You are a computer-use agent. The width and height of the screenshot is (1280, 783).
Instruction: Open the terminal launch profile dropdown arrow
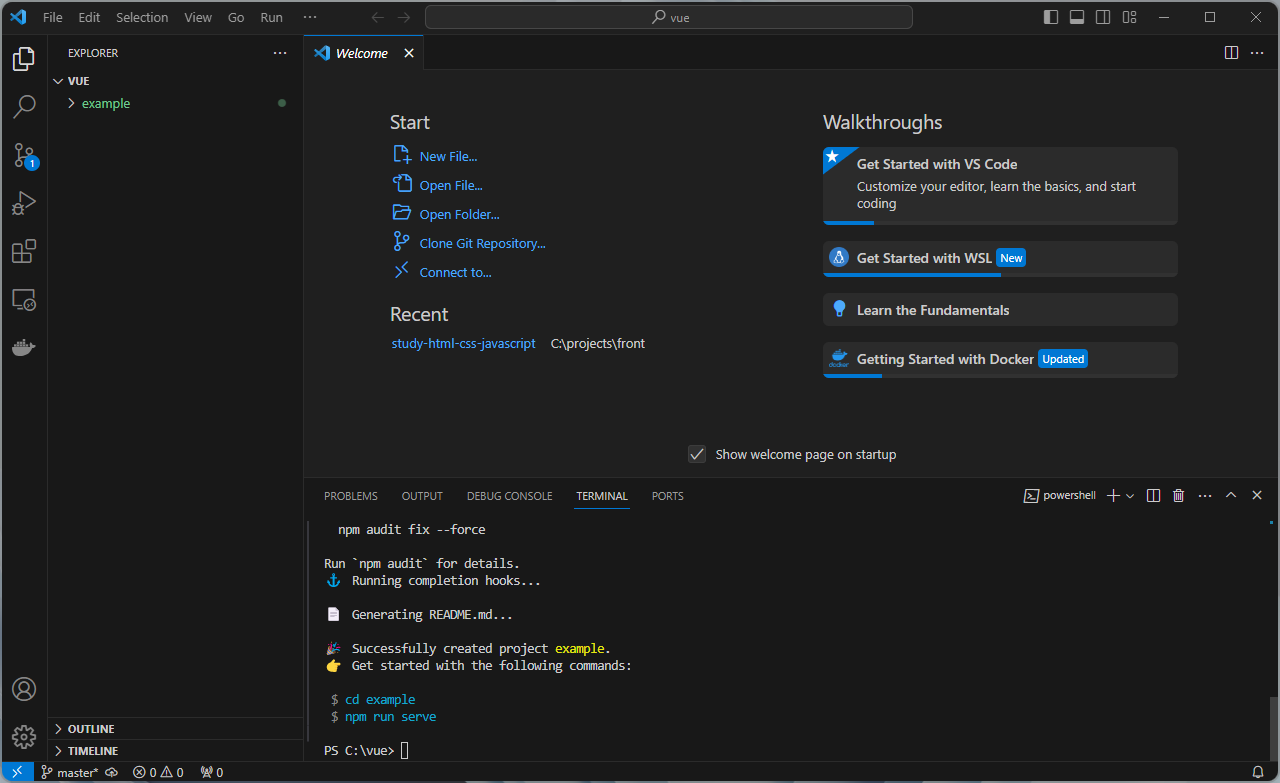[1130, 496]
